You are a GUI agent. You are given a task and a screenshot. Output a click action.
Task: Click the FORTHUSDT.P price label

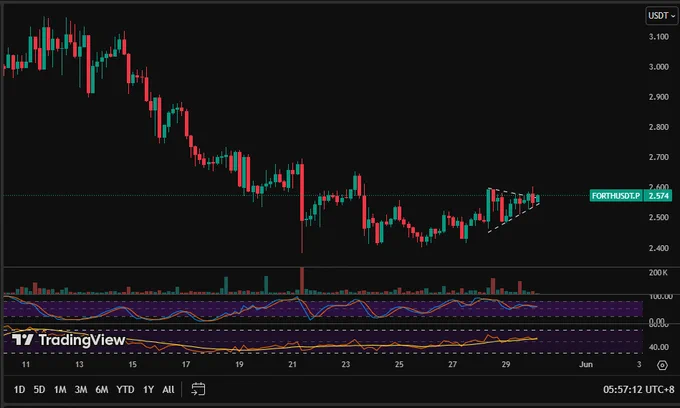pos(616,196)
